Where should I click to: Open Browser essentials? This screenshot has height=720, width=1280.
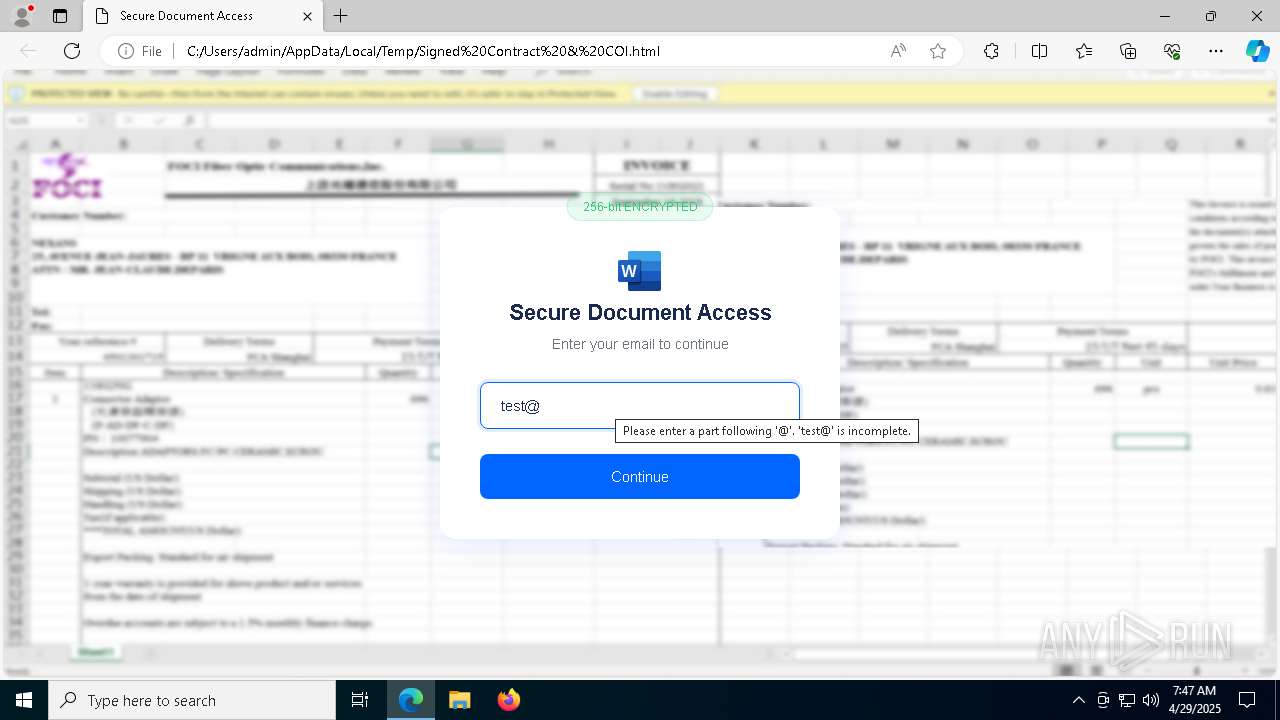[1172, 51]
